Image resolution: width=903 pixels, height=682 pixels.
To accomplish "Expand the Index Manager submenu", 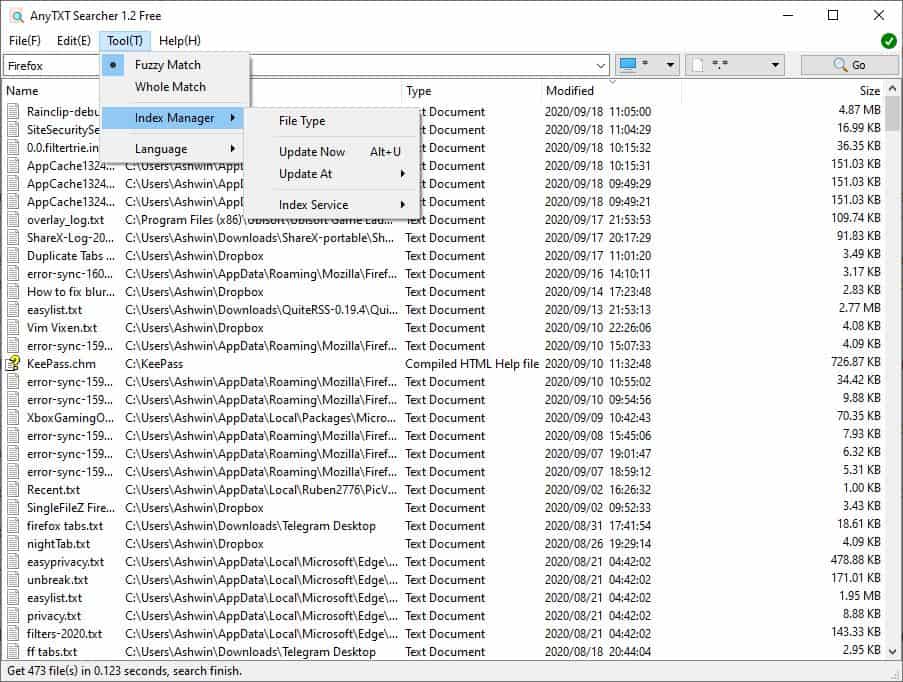I will [x=174, y=118].
